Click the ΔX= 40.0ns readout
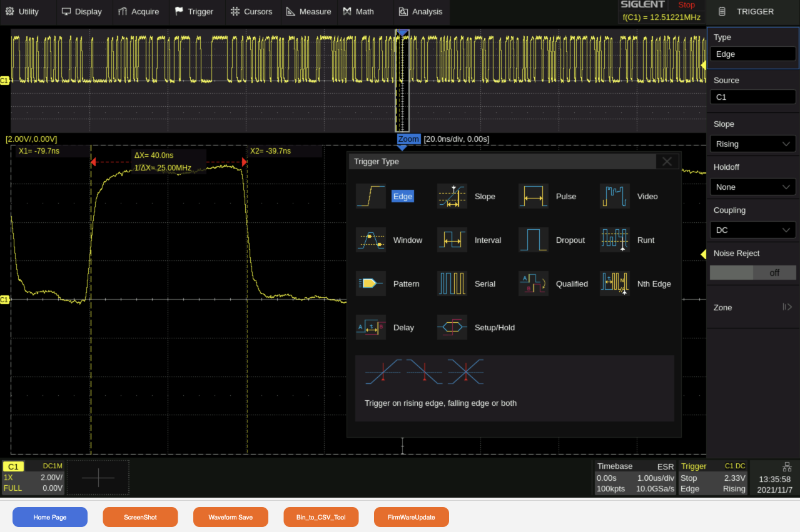The image size is (800, 532). 154,155
